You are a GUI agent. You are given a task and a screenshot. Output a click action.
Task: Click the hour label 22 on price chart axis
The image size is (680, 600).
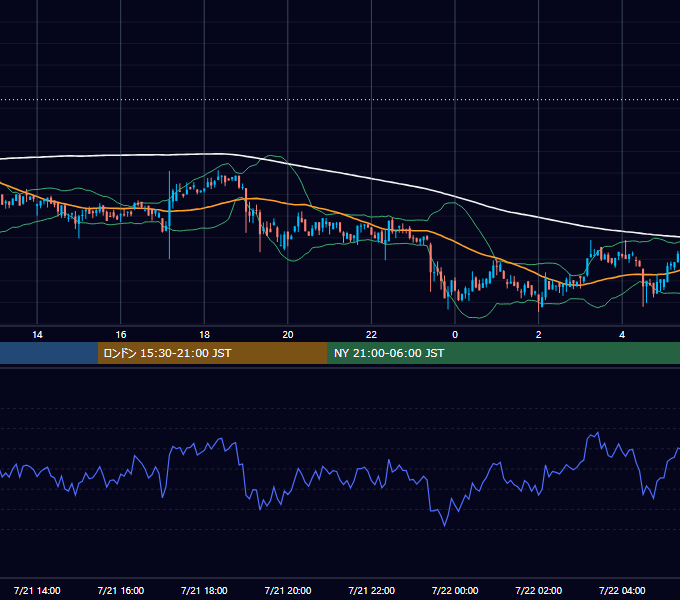pyautogui.click(x=371, y=335)
